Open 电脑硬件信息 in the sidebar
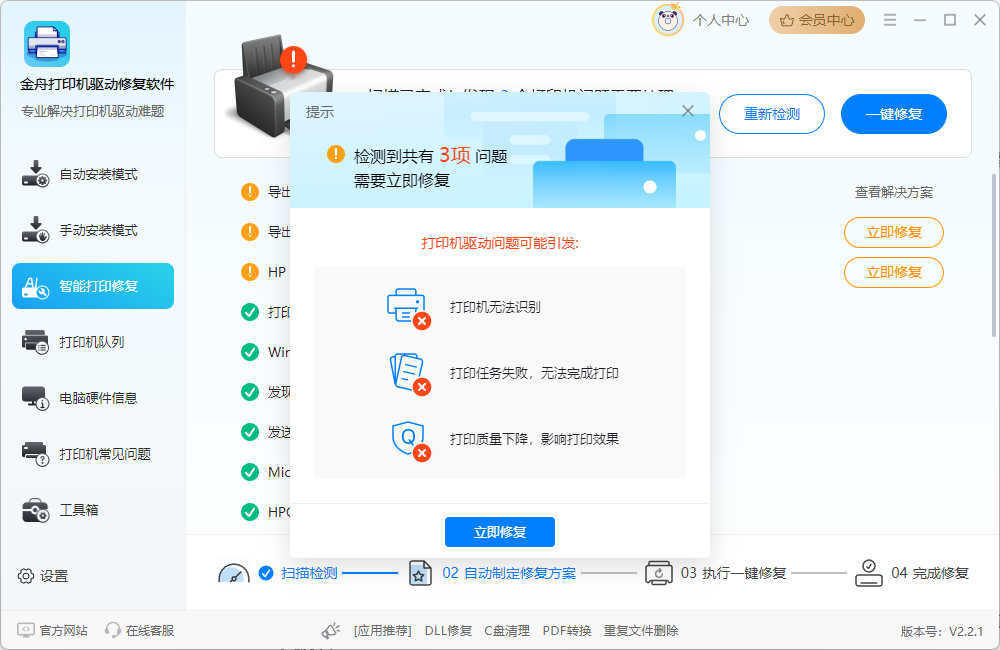 pyautogui.click(x=93, y=398)
